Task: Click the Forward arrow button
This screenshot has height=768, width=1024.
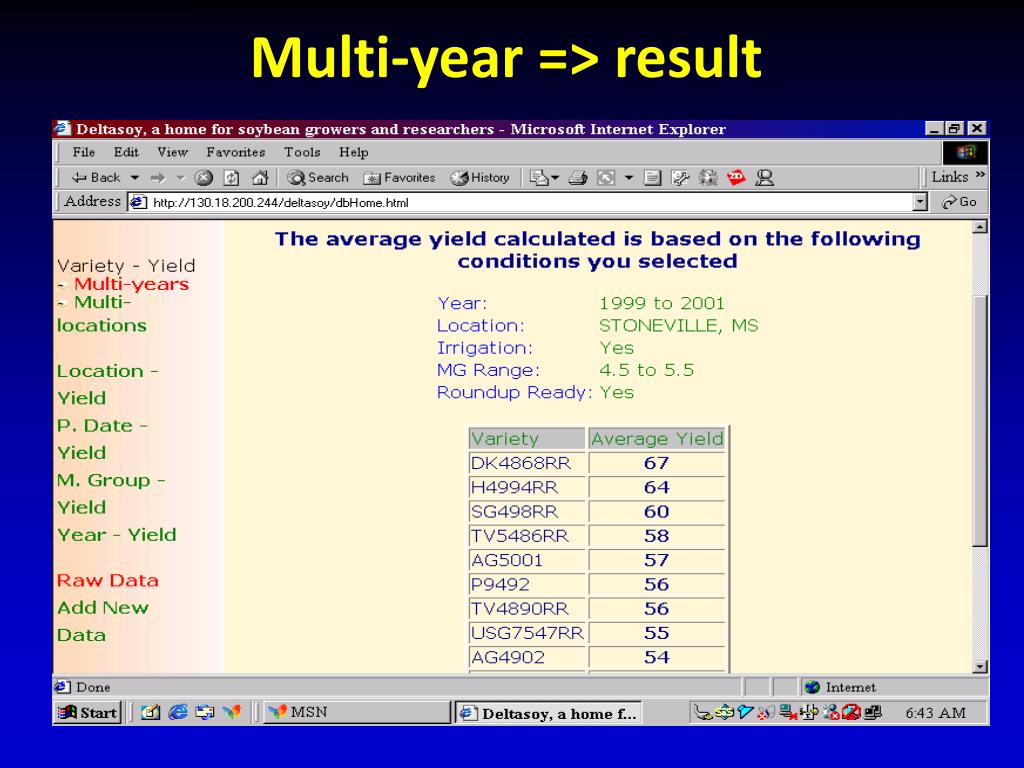Action: click(x=158, y=178)
